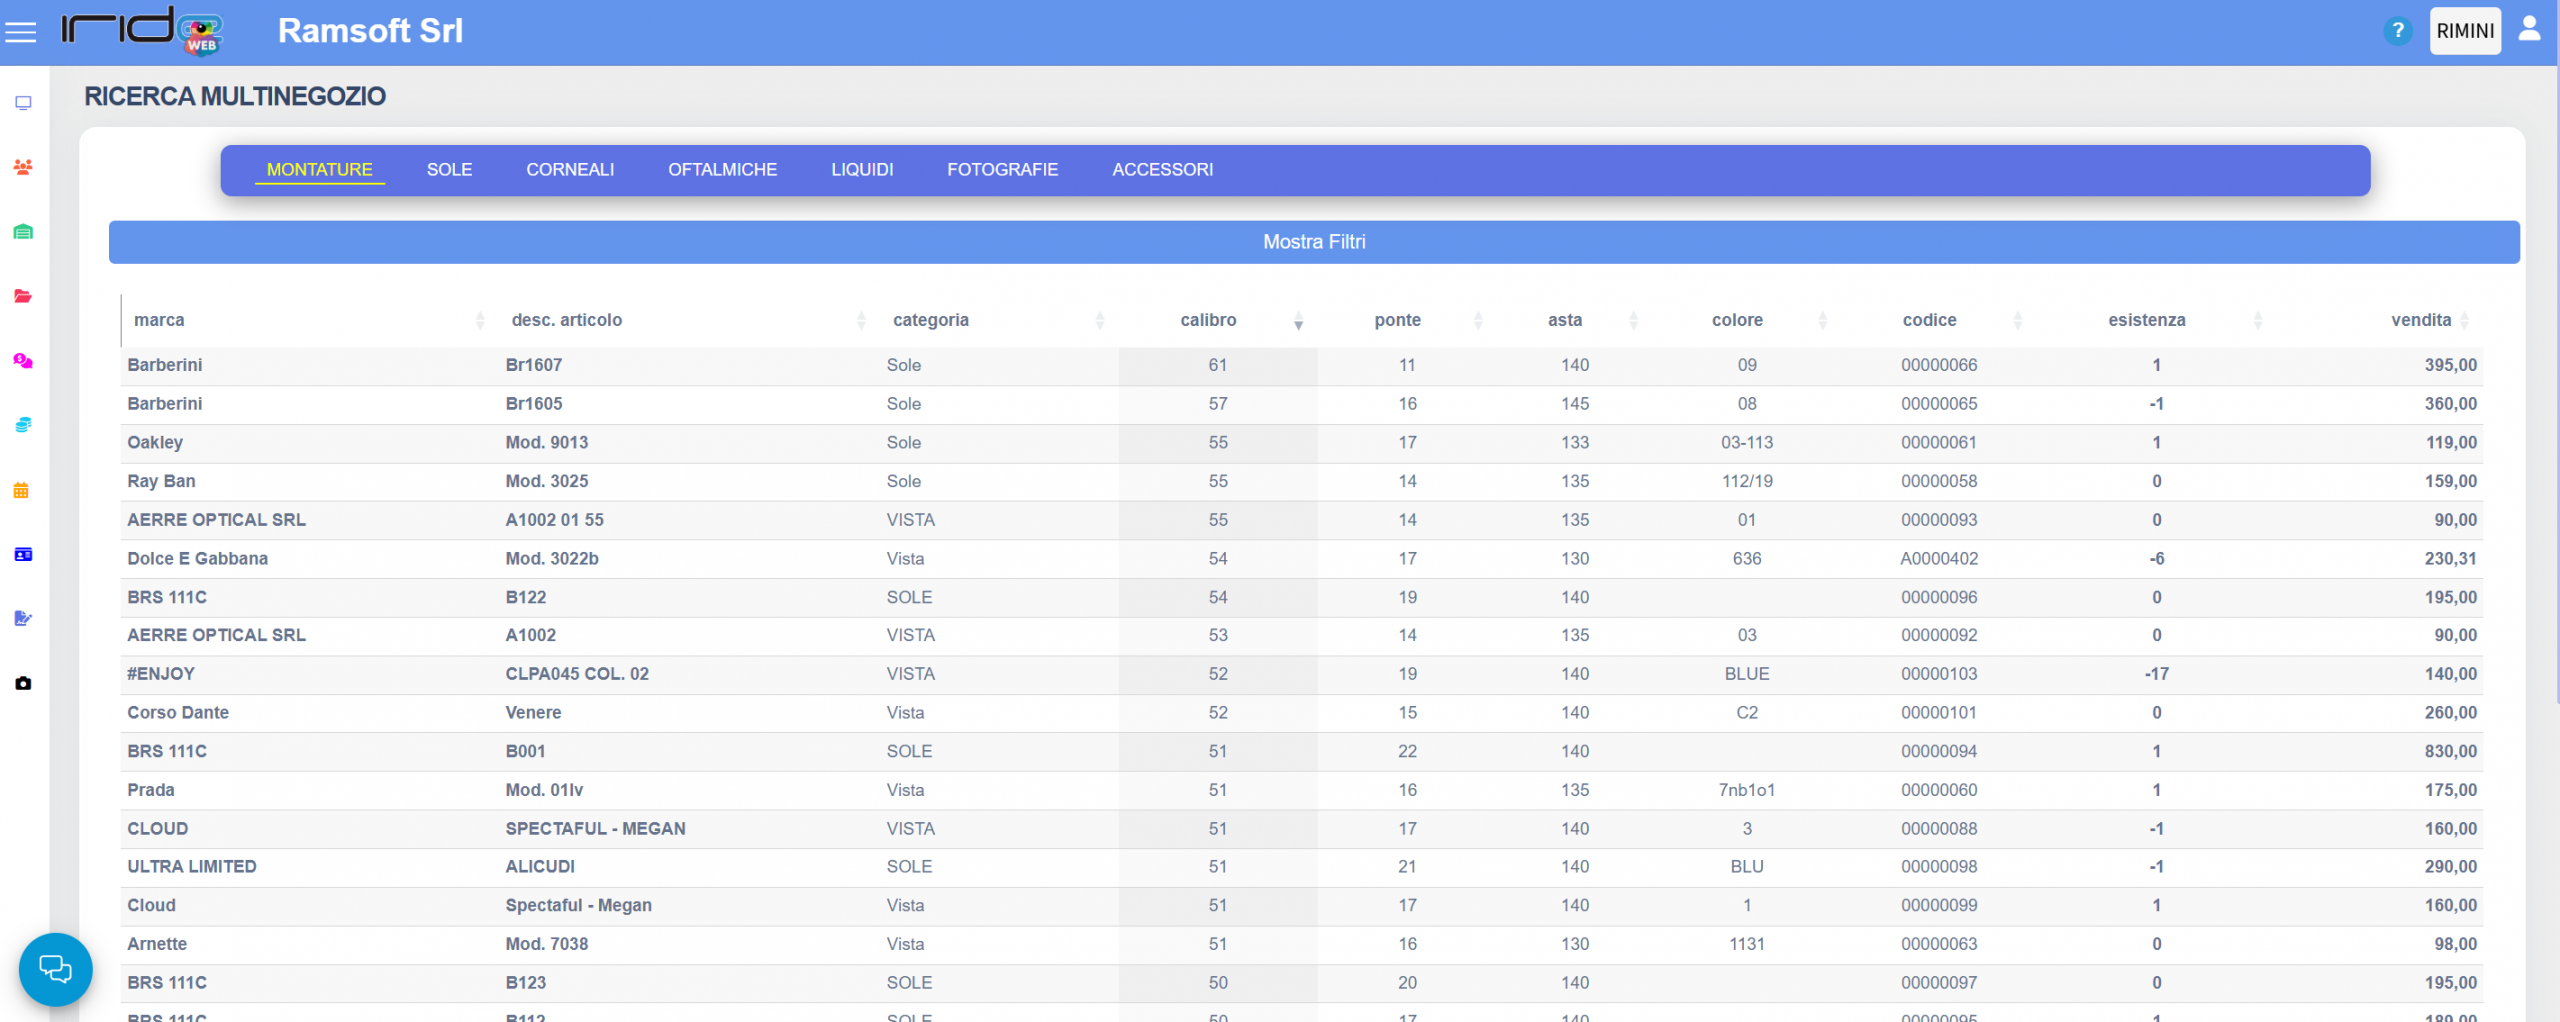Screen dimensions: 2560x1022
Task: Open the hamburger menu
Action: click(x=20, y=32)
